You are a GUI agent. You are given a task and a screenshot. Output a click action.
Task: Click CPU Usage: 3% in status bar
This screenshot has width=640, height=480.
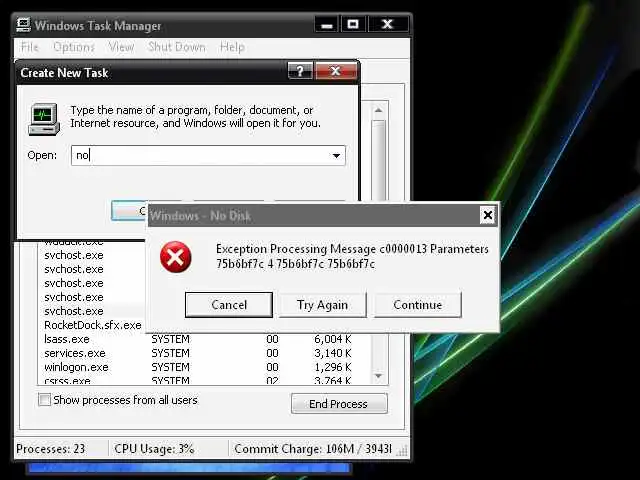(x=154, y=449)
